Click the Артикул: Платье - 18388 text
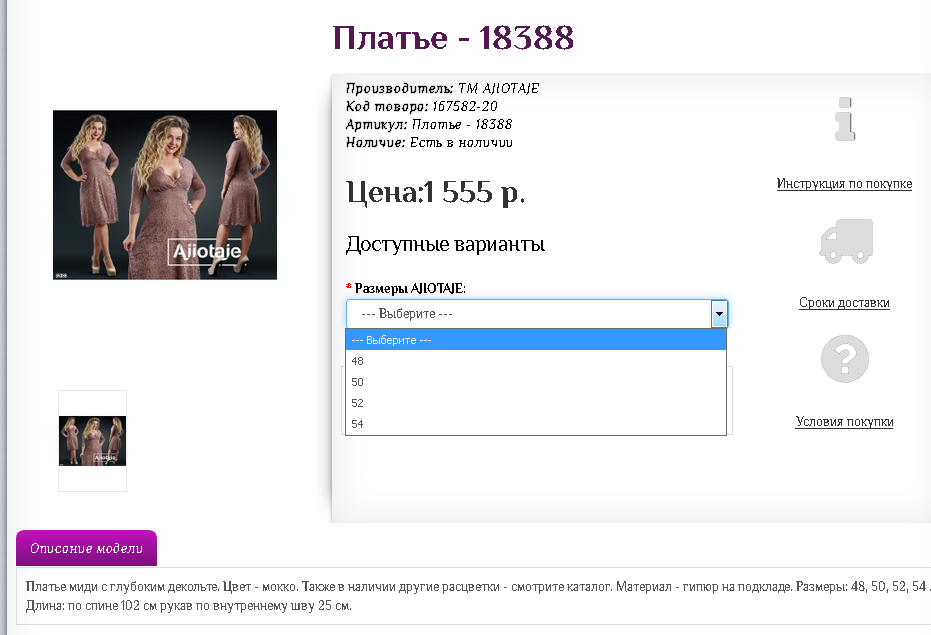931x635 pixels. click(429, 124)
